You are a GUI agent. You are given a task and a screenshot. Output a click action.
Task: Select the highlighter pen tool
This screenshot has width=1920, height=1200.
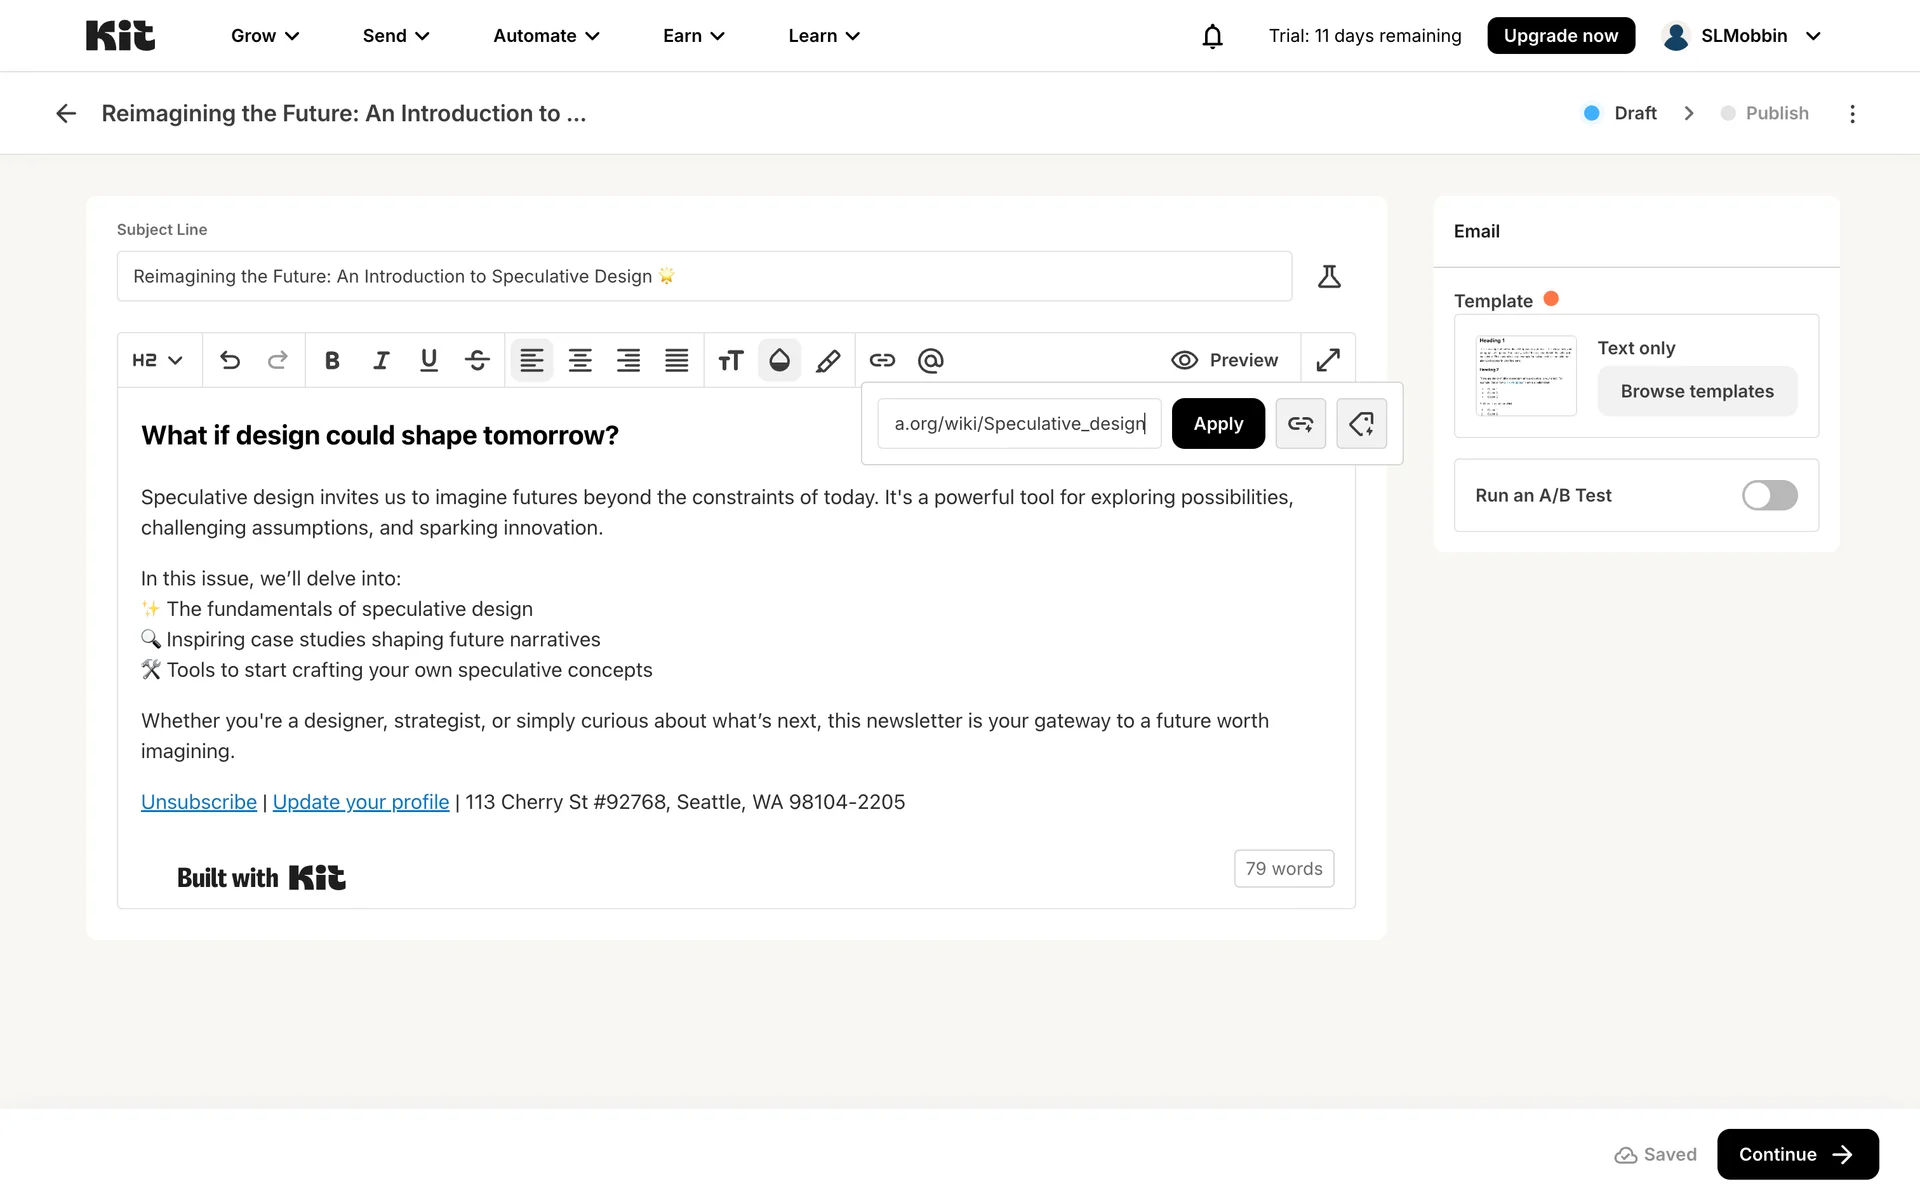(828, 360)
